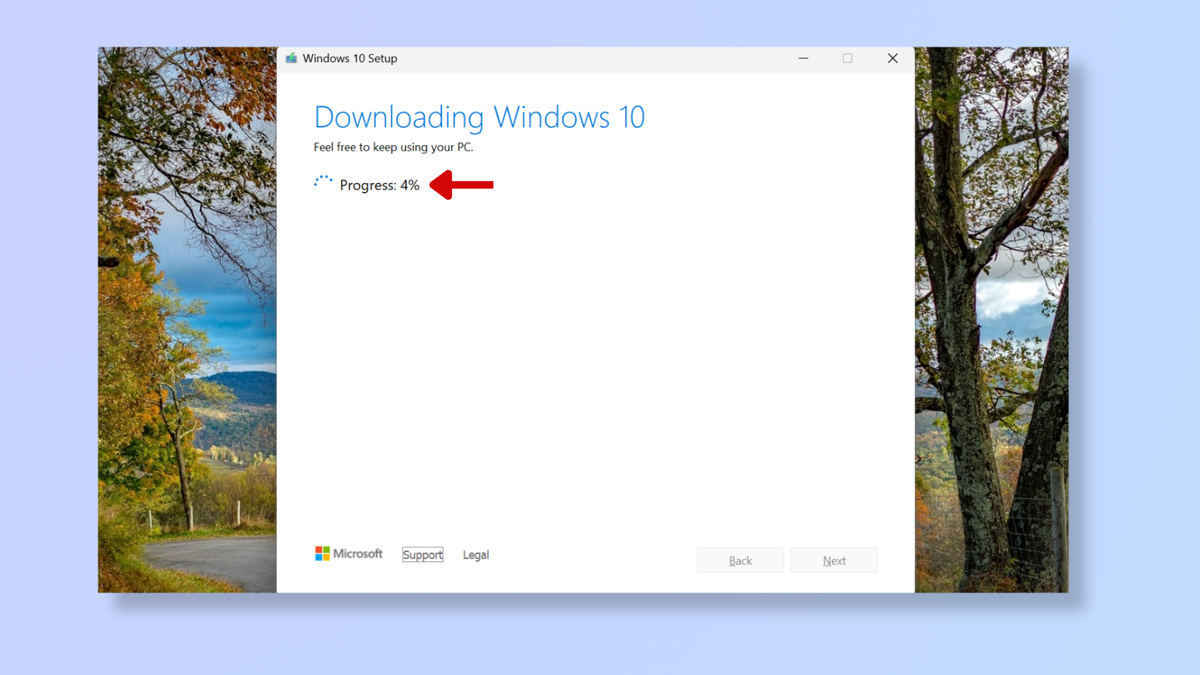Click the red square in the Microsoft logo
The height and width of the screenshot is (675, 1200).
click(318, 549)
